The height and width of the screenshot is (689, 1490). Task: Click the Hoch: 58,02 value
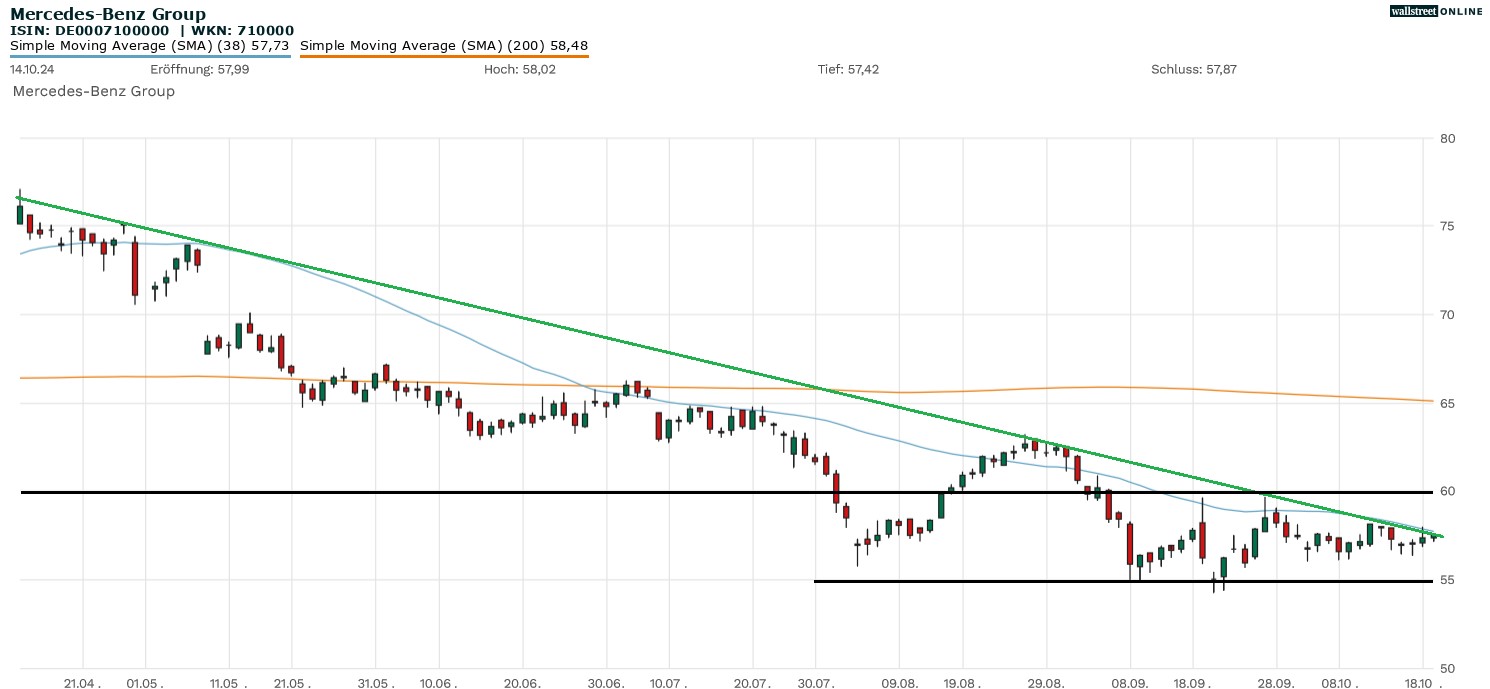[x=519, y=69]
